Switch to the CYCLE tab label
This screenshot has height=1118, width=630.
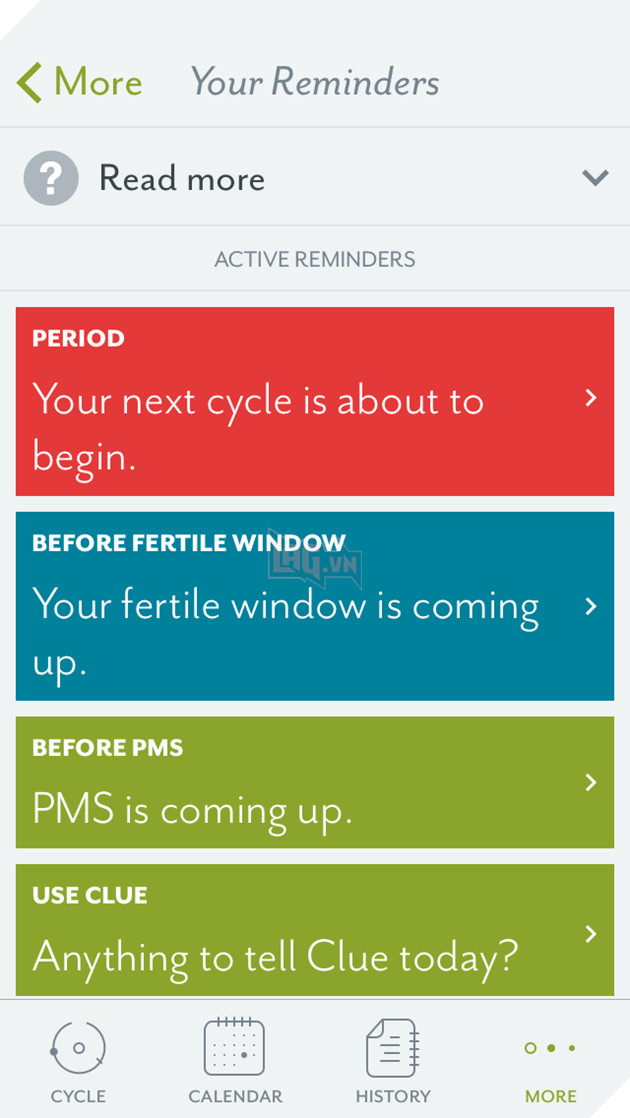click(78, 1096)
